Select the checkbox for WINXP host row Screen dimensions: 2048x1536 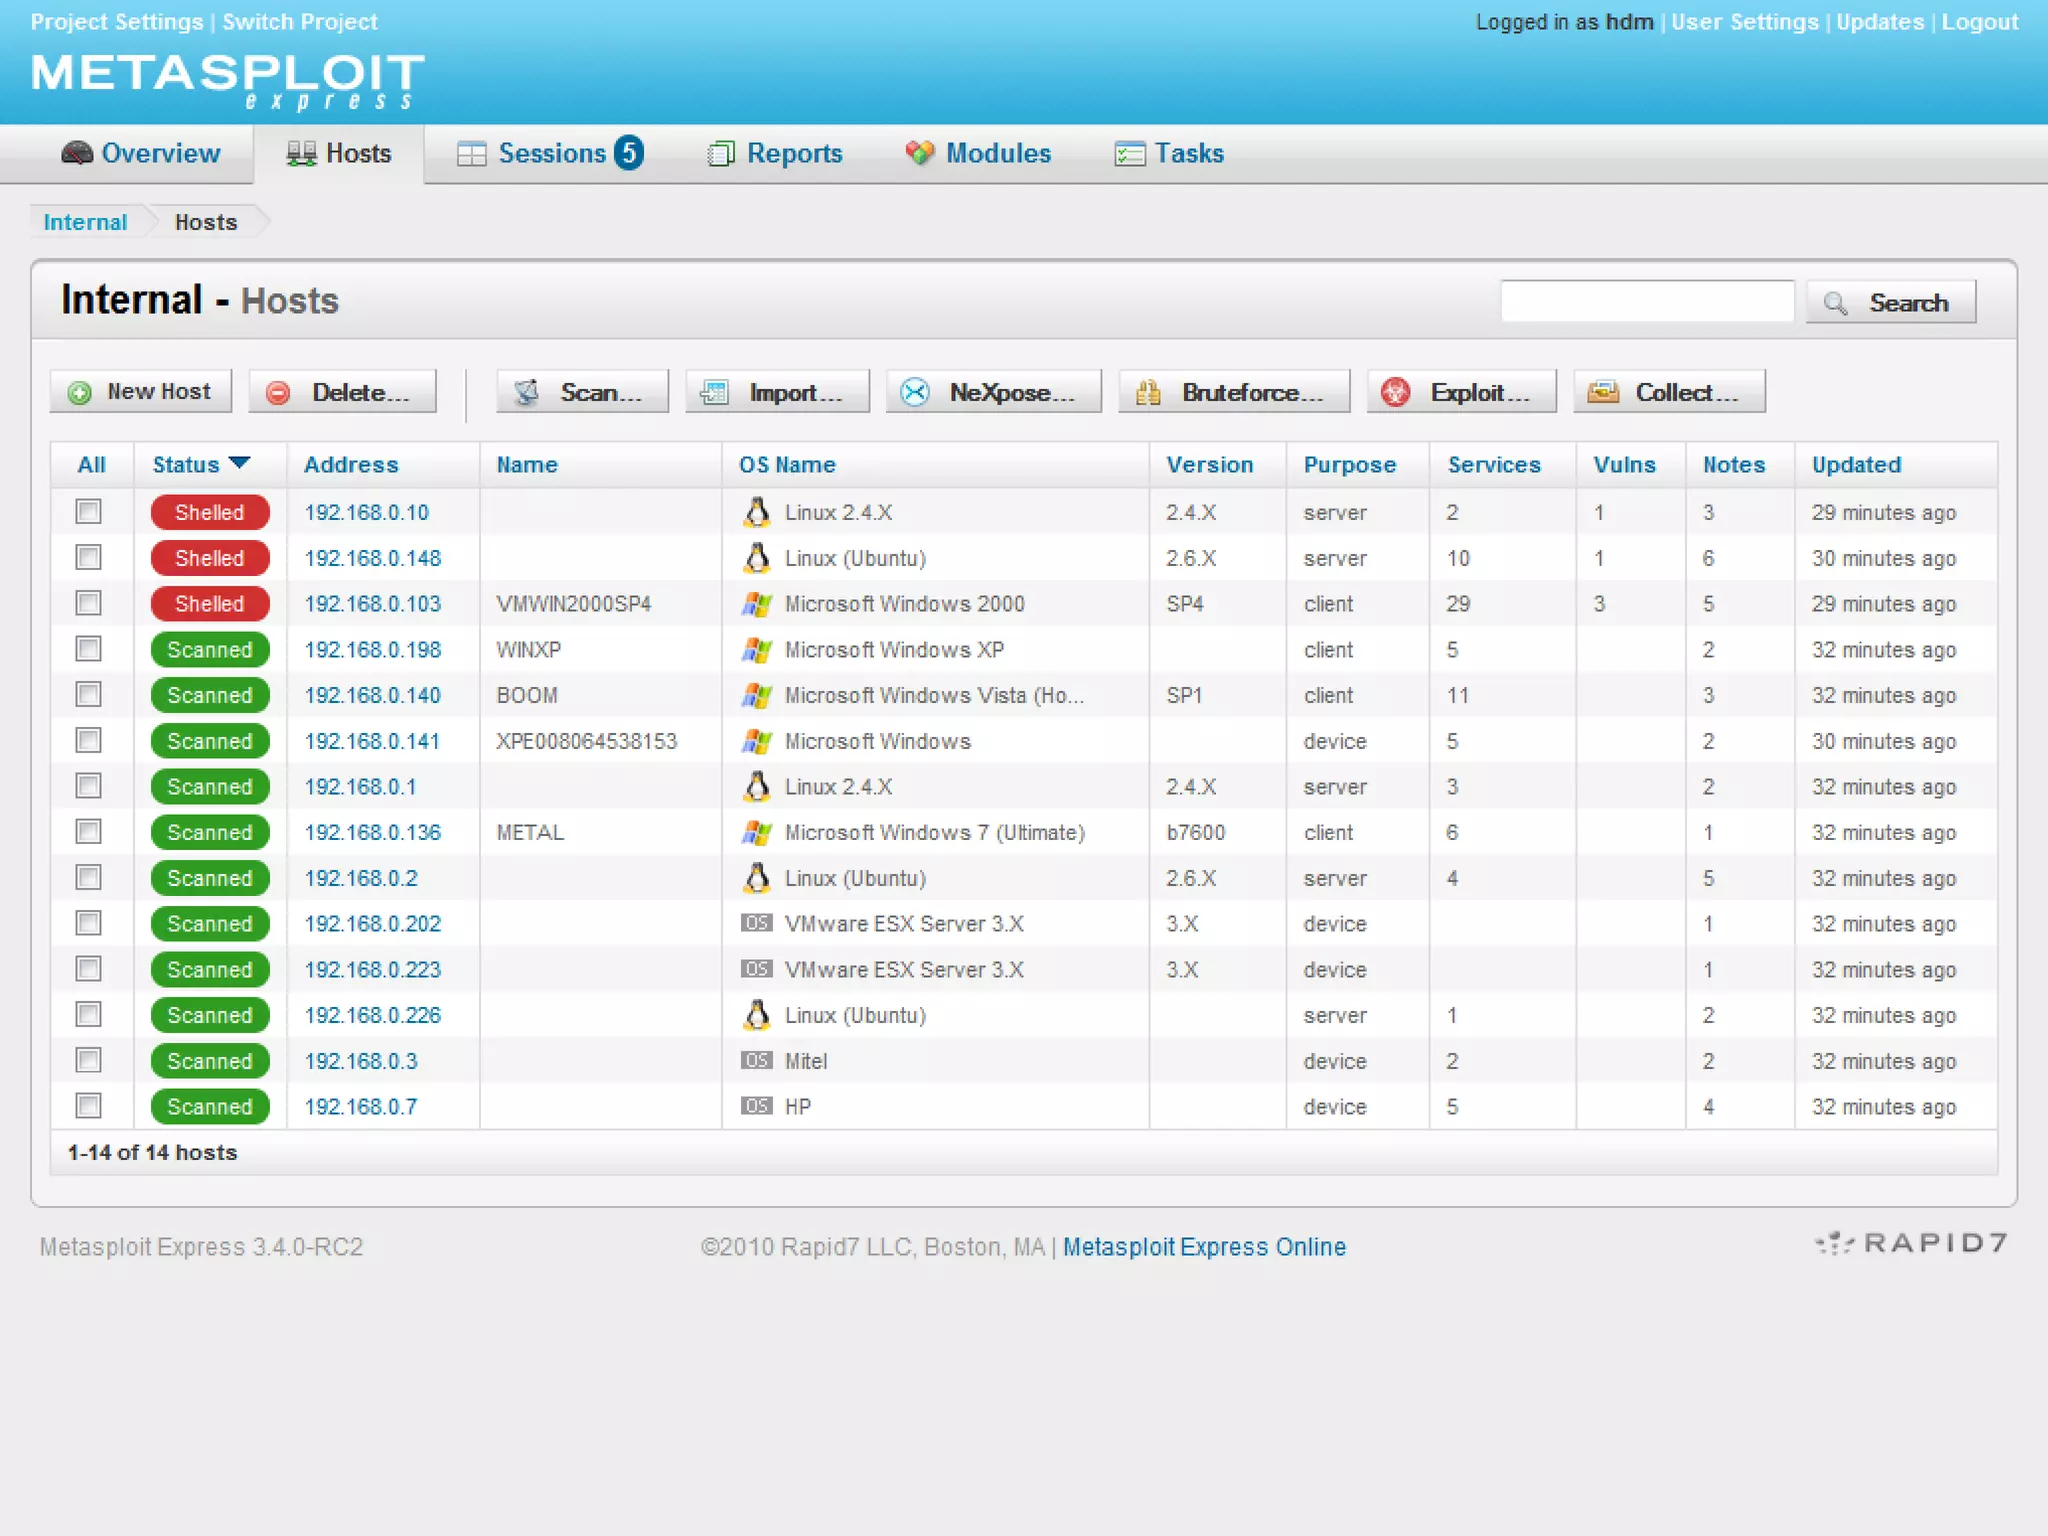[x=89, y=649]
